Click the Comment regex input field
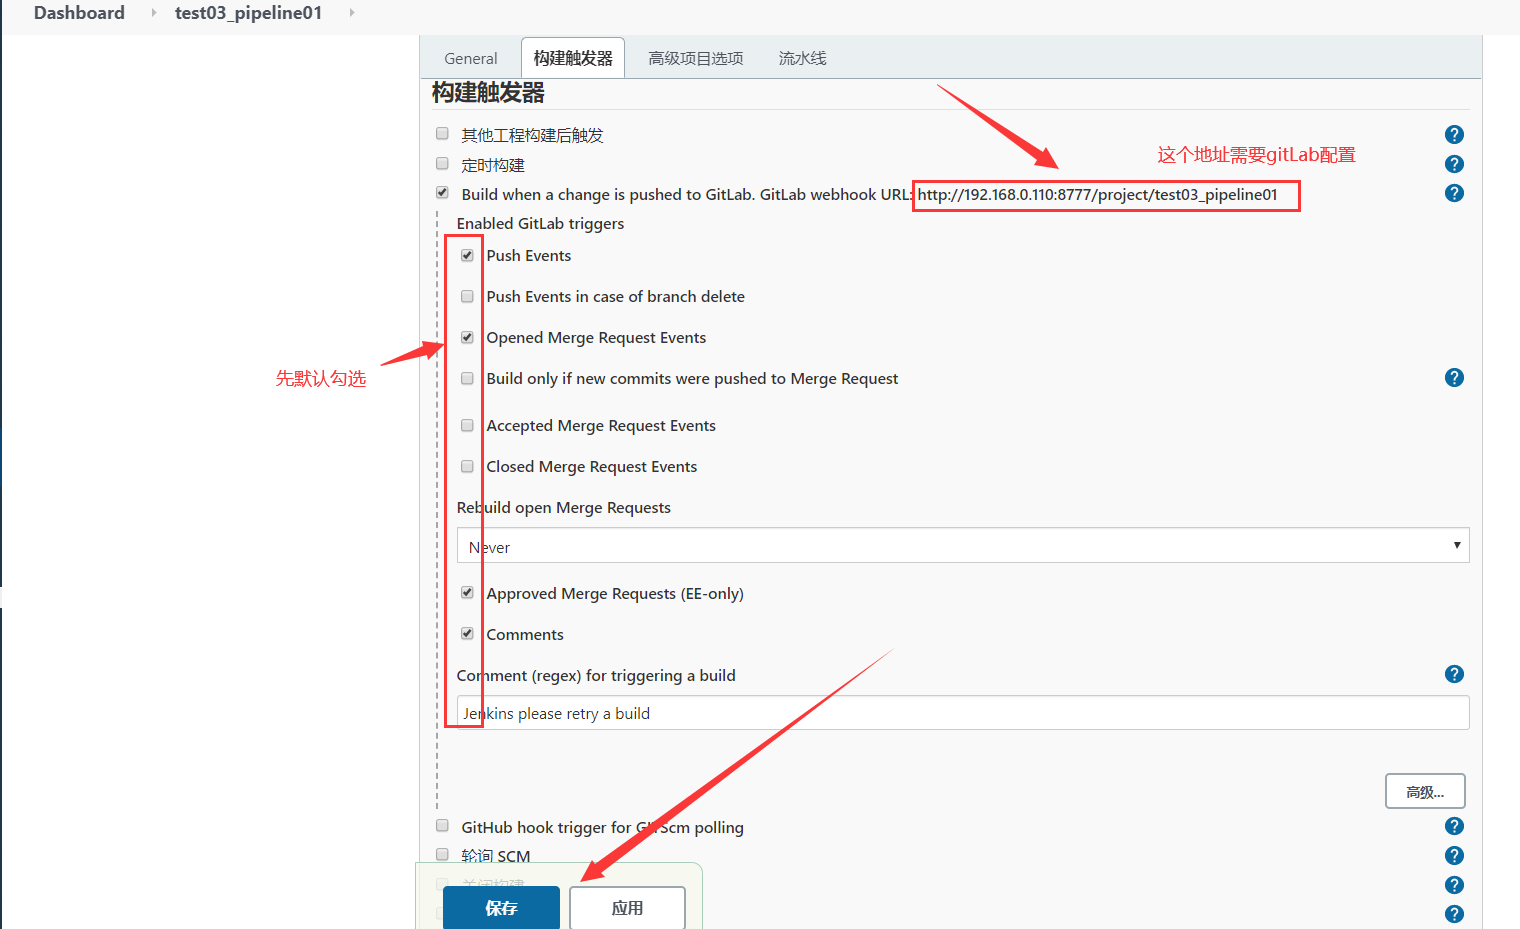Image resolution: width=1520 pixels, height=929 pixels. (963, 713)
